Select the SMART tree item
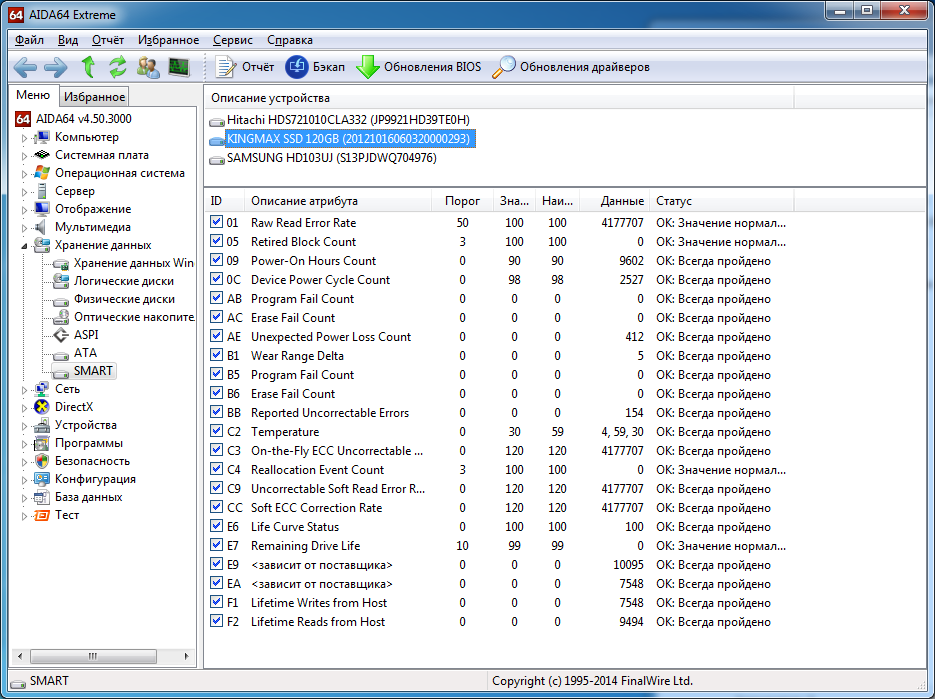The width and height of the screenshot is (935, 699). point(92,371)
